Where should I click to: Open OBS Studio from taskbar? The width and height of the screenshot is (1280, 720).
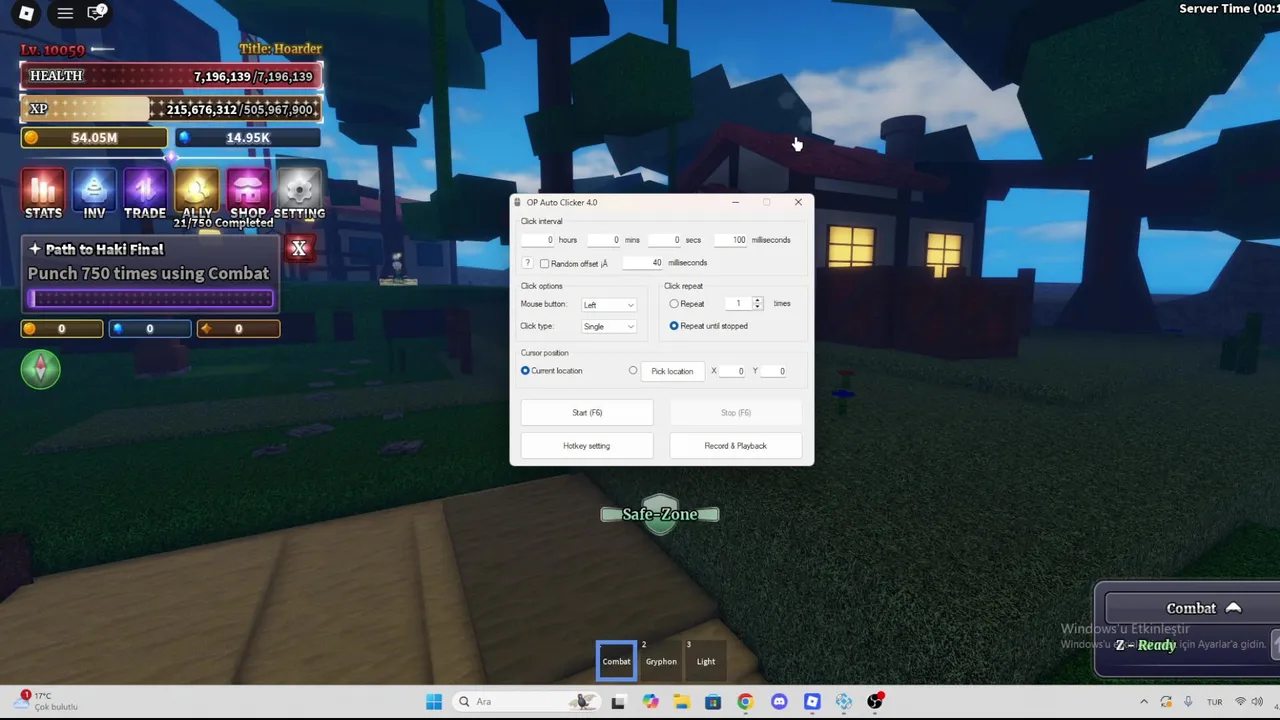pyautogui.click(x=875, y=702)
